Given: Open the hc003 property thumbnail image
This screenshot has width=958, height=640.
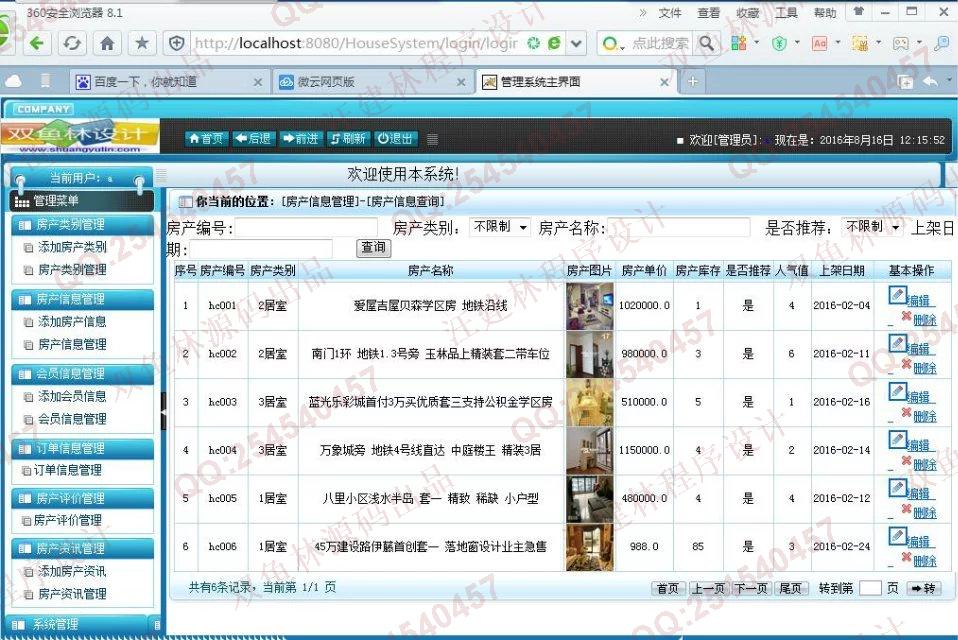Looking at the screenshot, I should 590,402.
